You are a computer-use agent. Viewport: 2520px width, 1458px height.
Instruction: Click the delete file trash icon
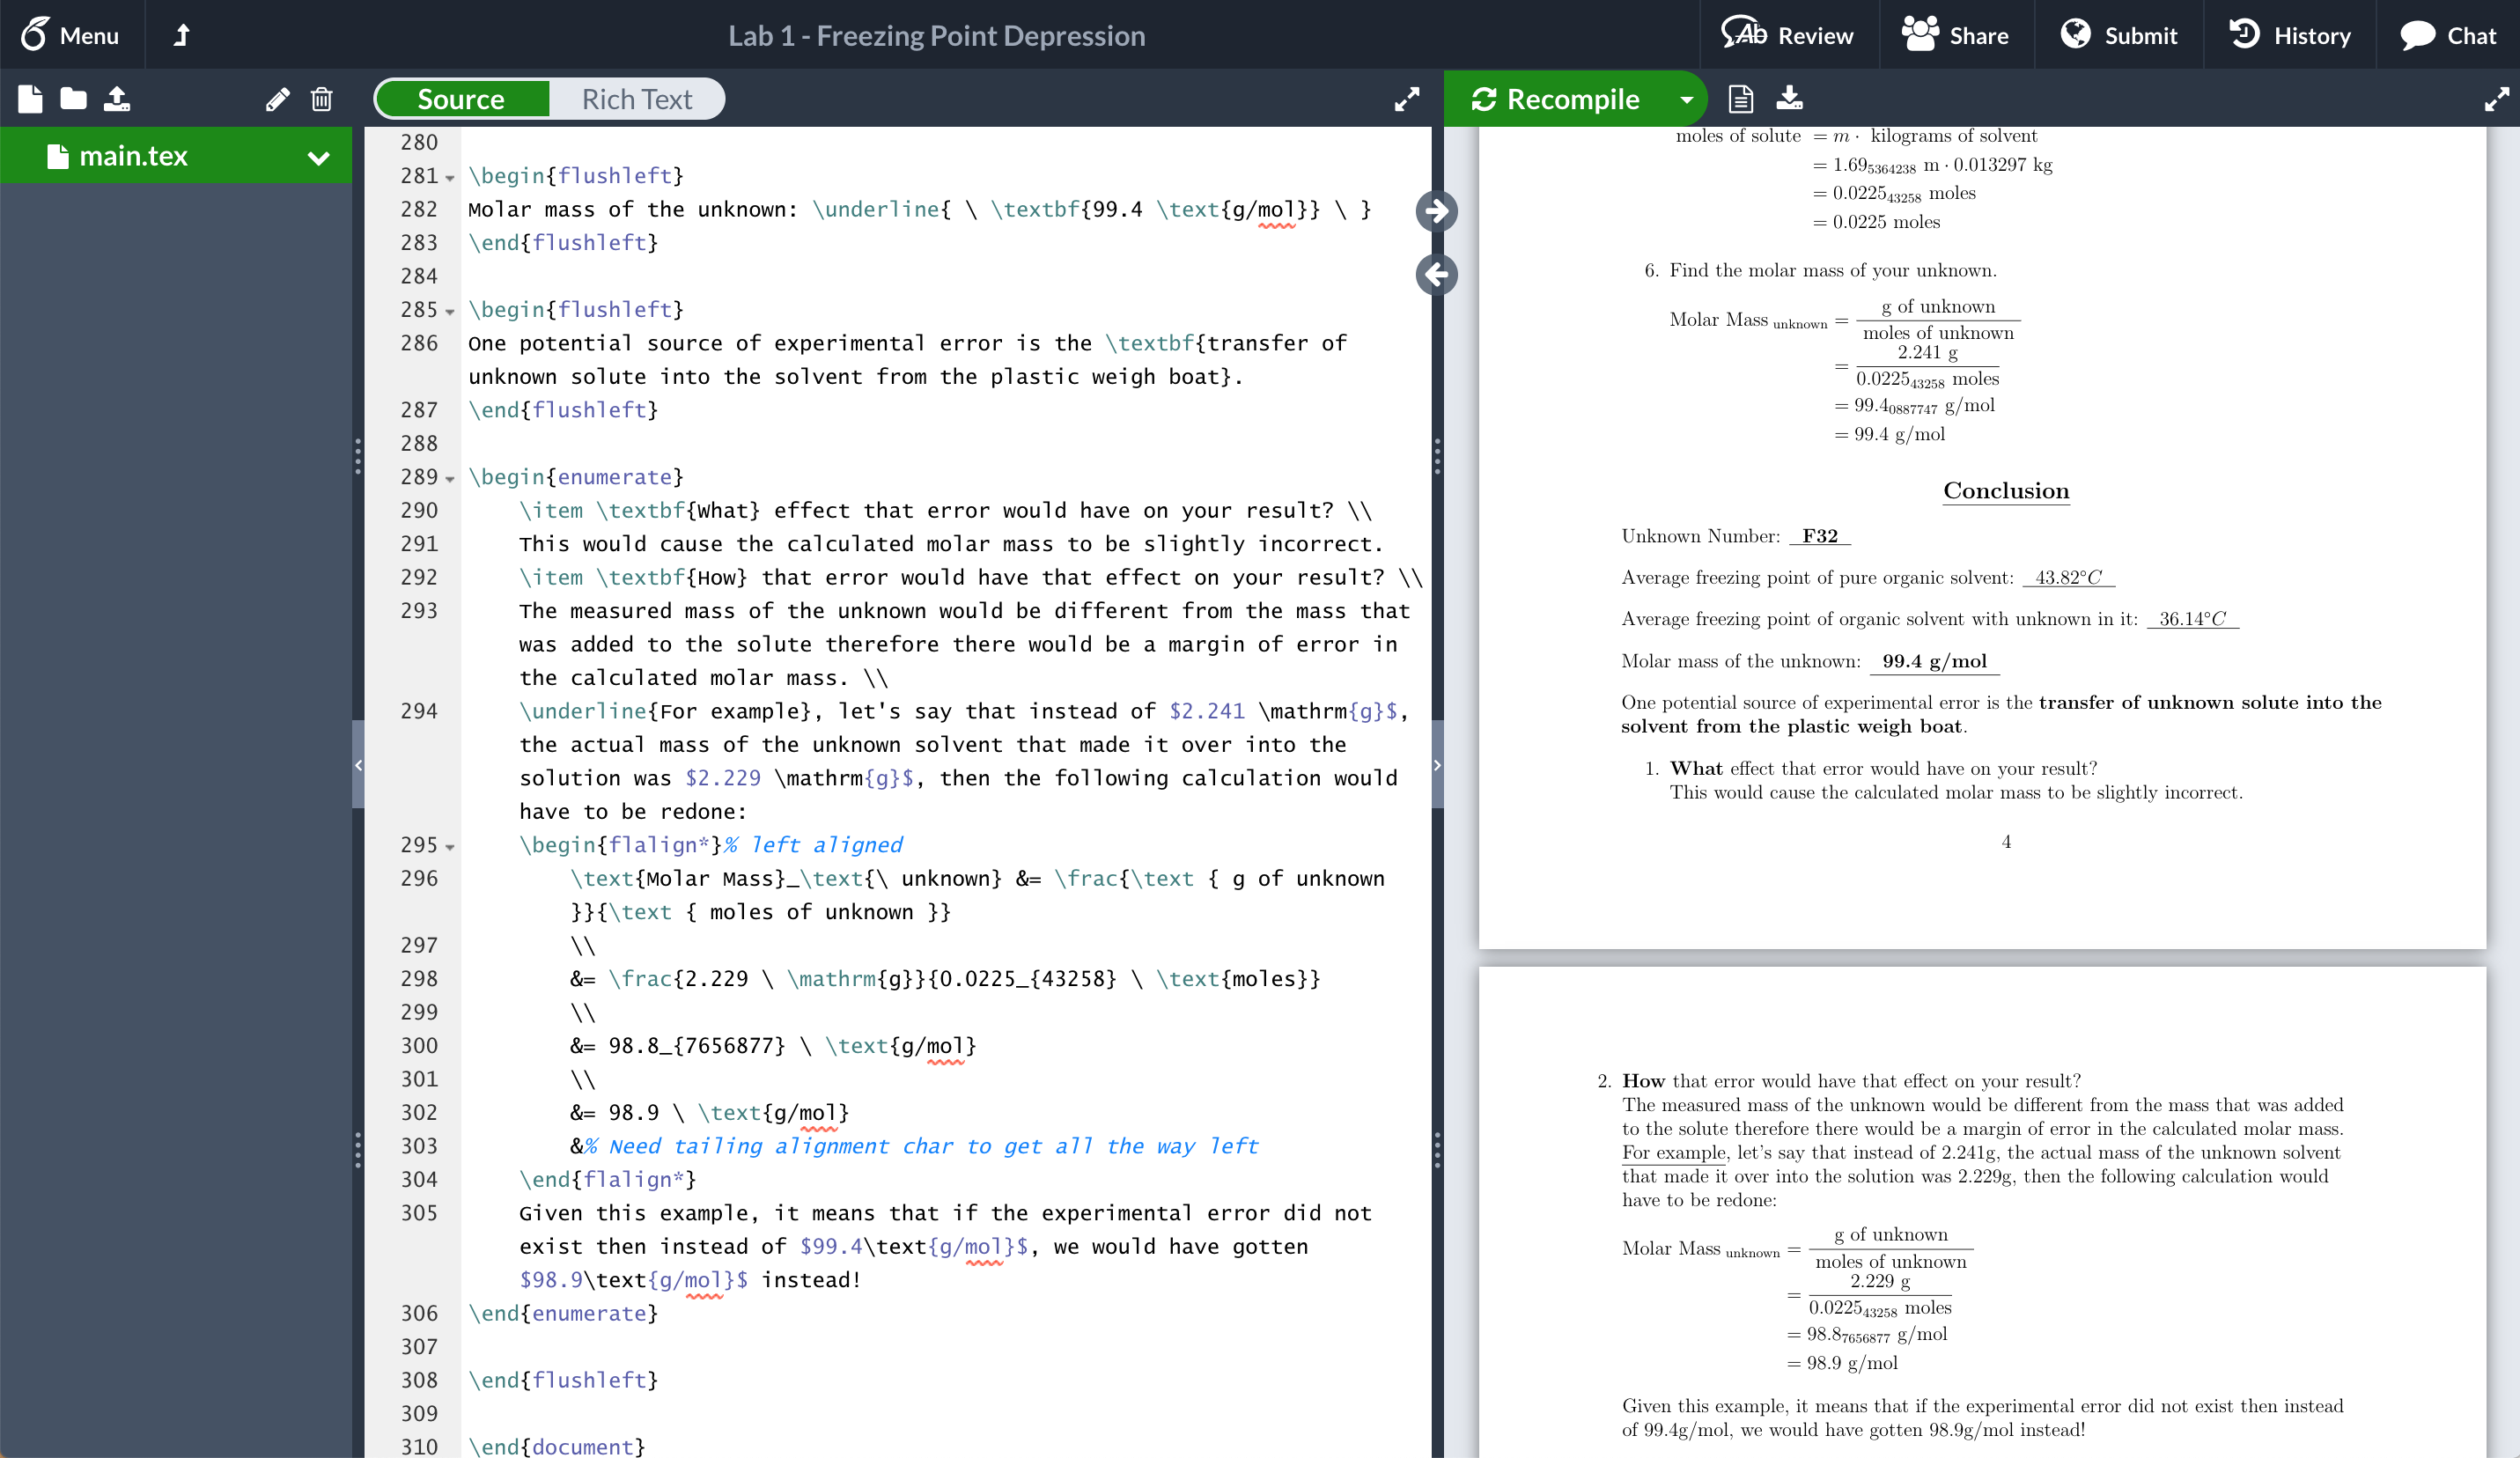pyautogui.click(x=320, y=99)
